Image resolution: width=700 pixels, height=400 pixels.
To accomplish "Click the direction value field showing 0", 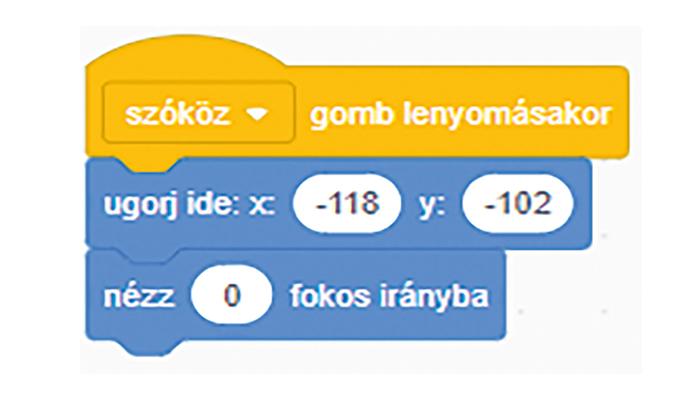I will 231,295.
